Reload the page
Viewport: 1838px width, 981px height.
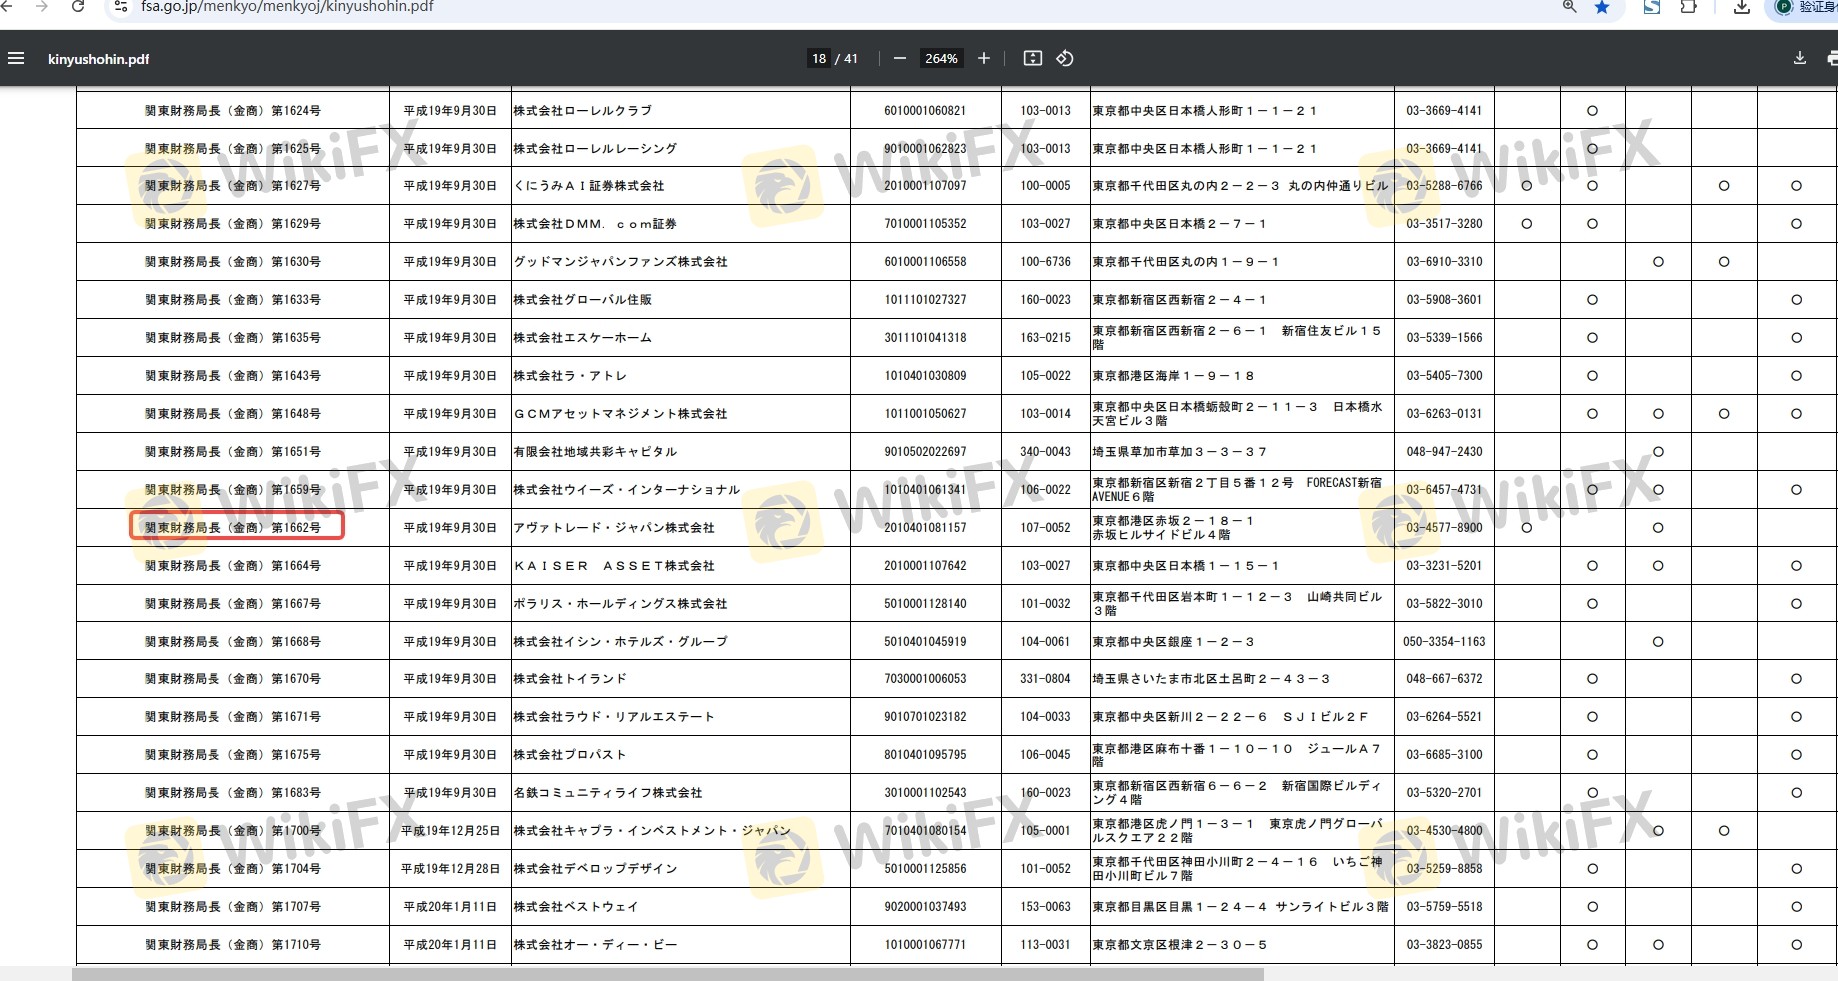click(78, 7)
